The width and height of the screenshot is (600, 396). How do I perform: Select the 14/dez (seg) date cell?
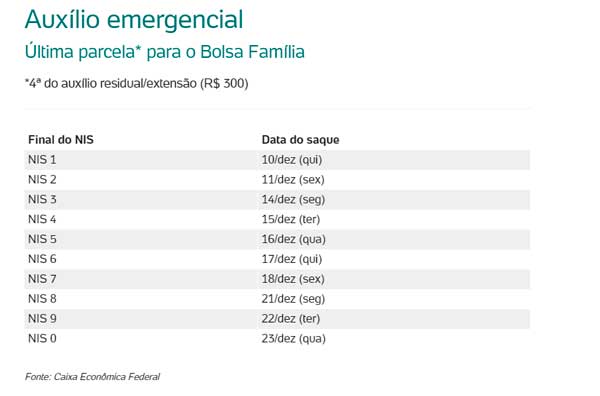tap(293, 200)
